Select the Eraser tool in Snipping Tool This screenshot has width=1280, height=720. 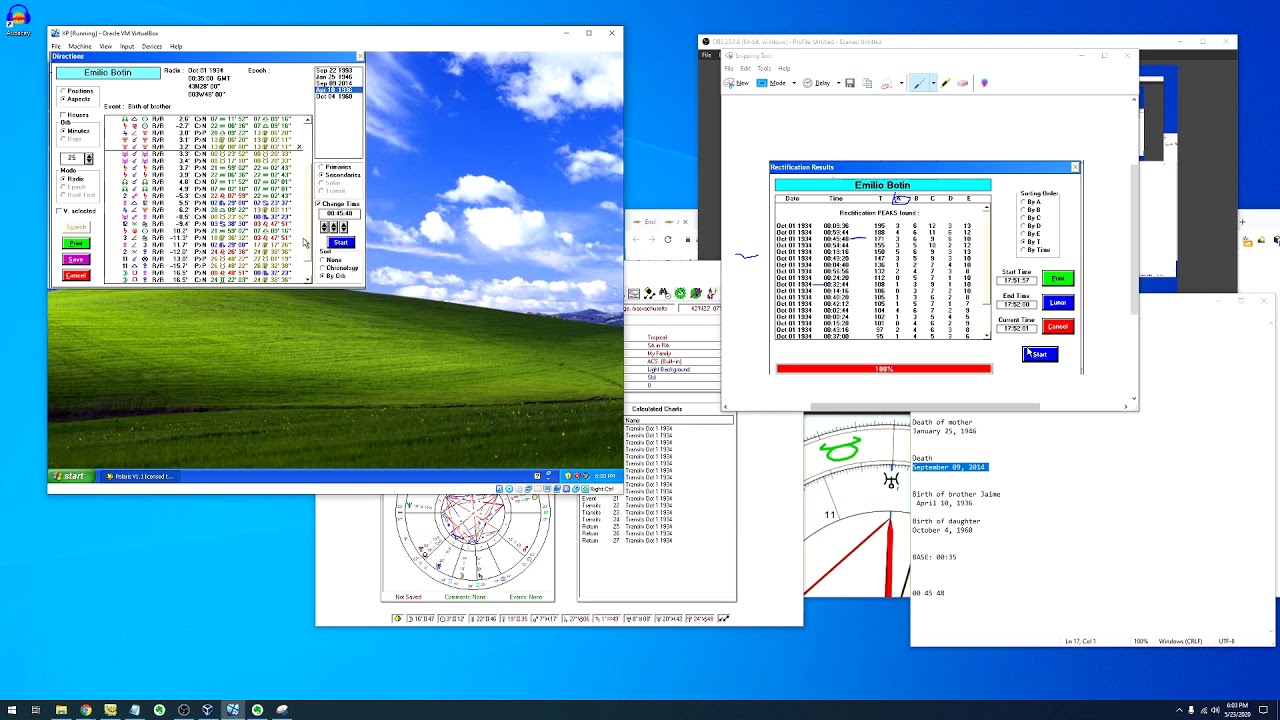963,83
